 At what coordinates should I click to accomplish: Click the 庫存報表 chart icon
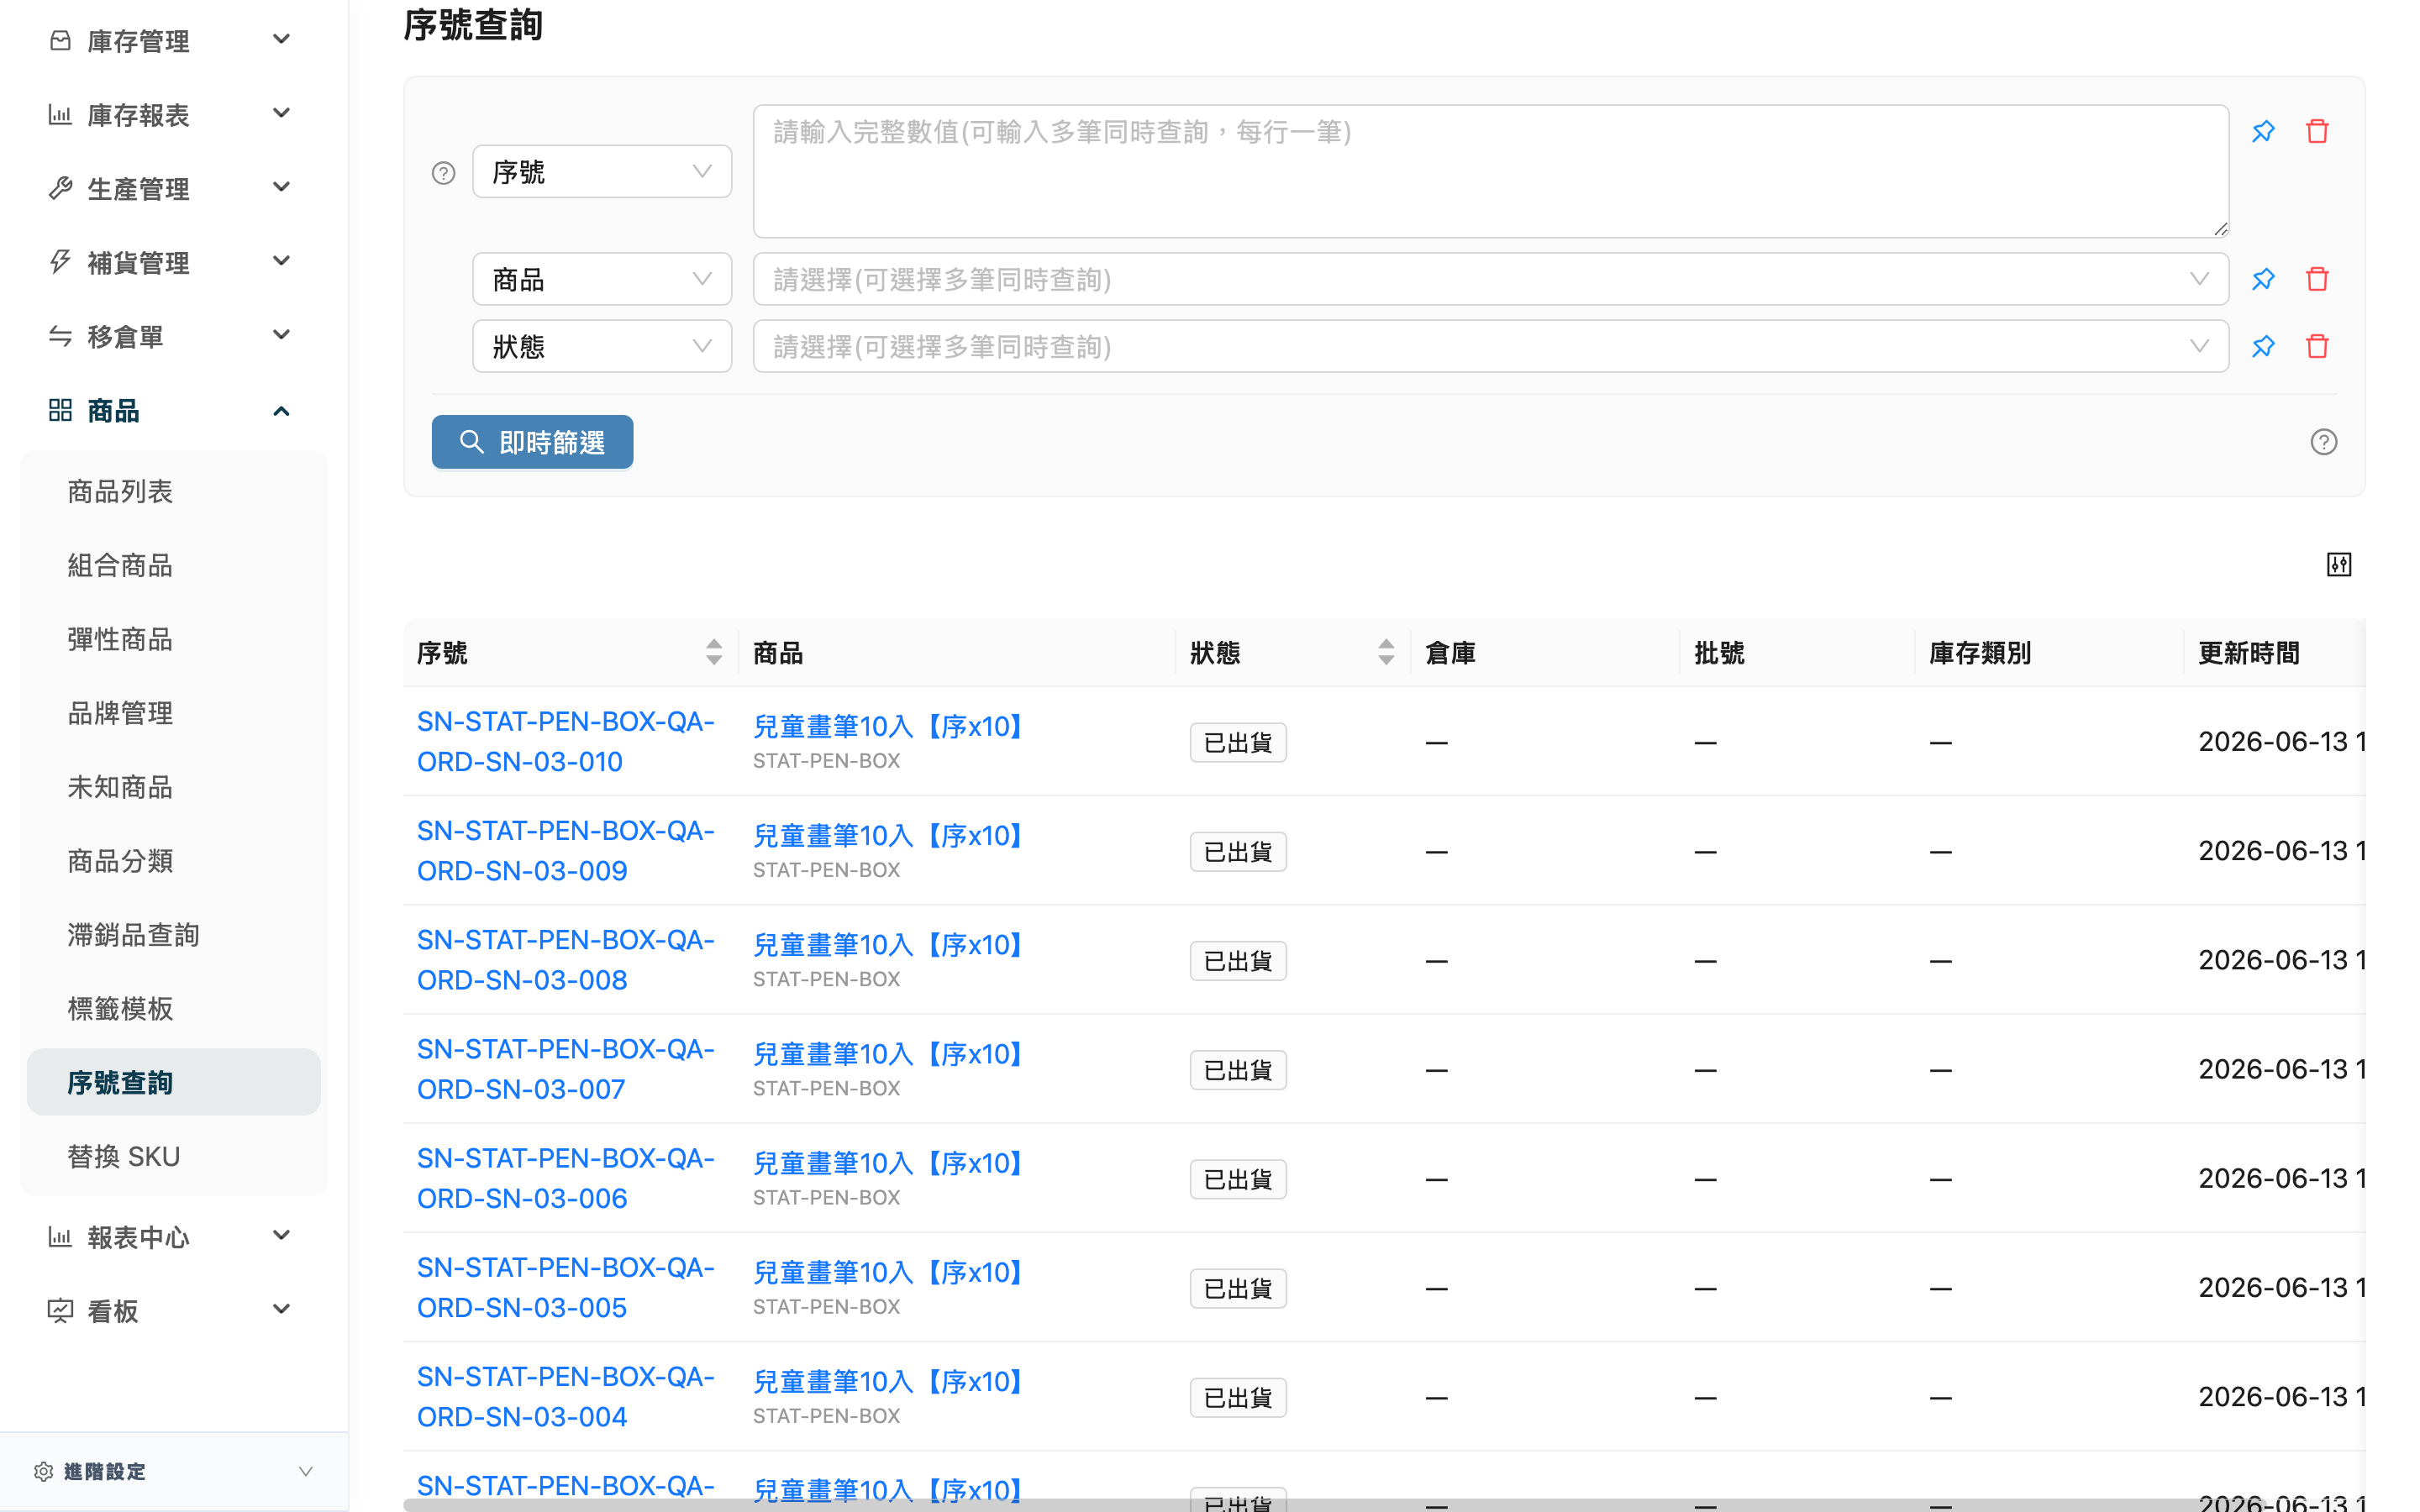[60, 115]
